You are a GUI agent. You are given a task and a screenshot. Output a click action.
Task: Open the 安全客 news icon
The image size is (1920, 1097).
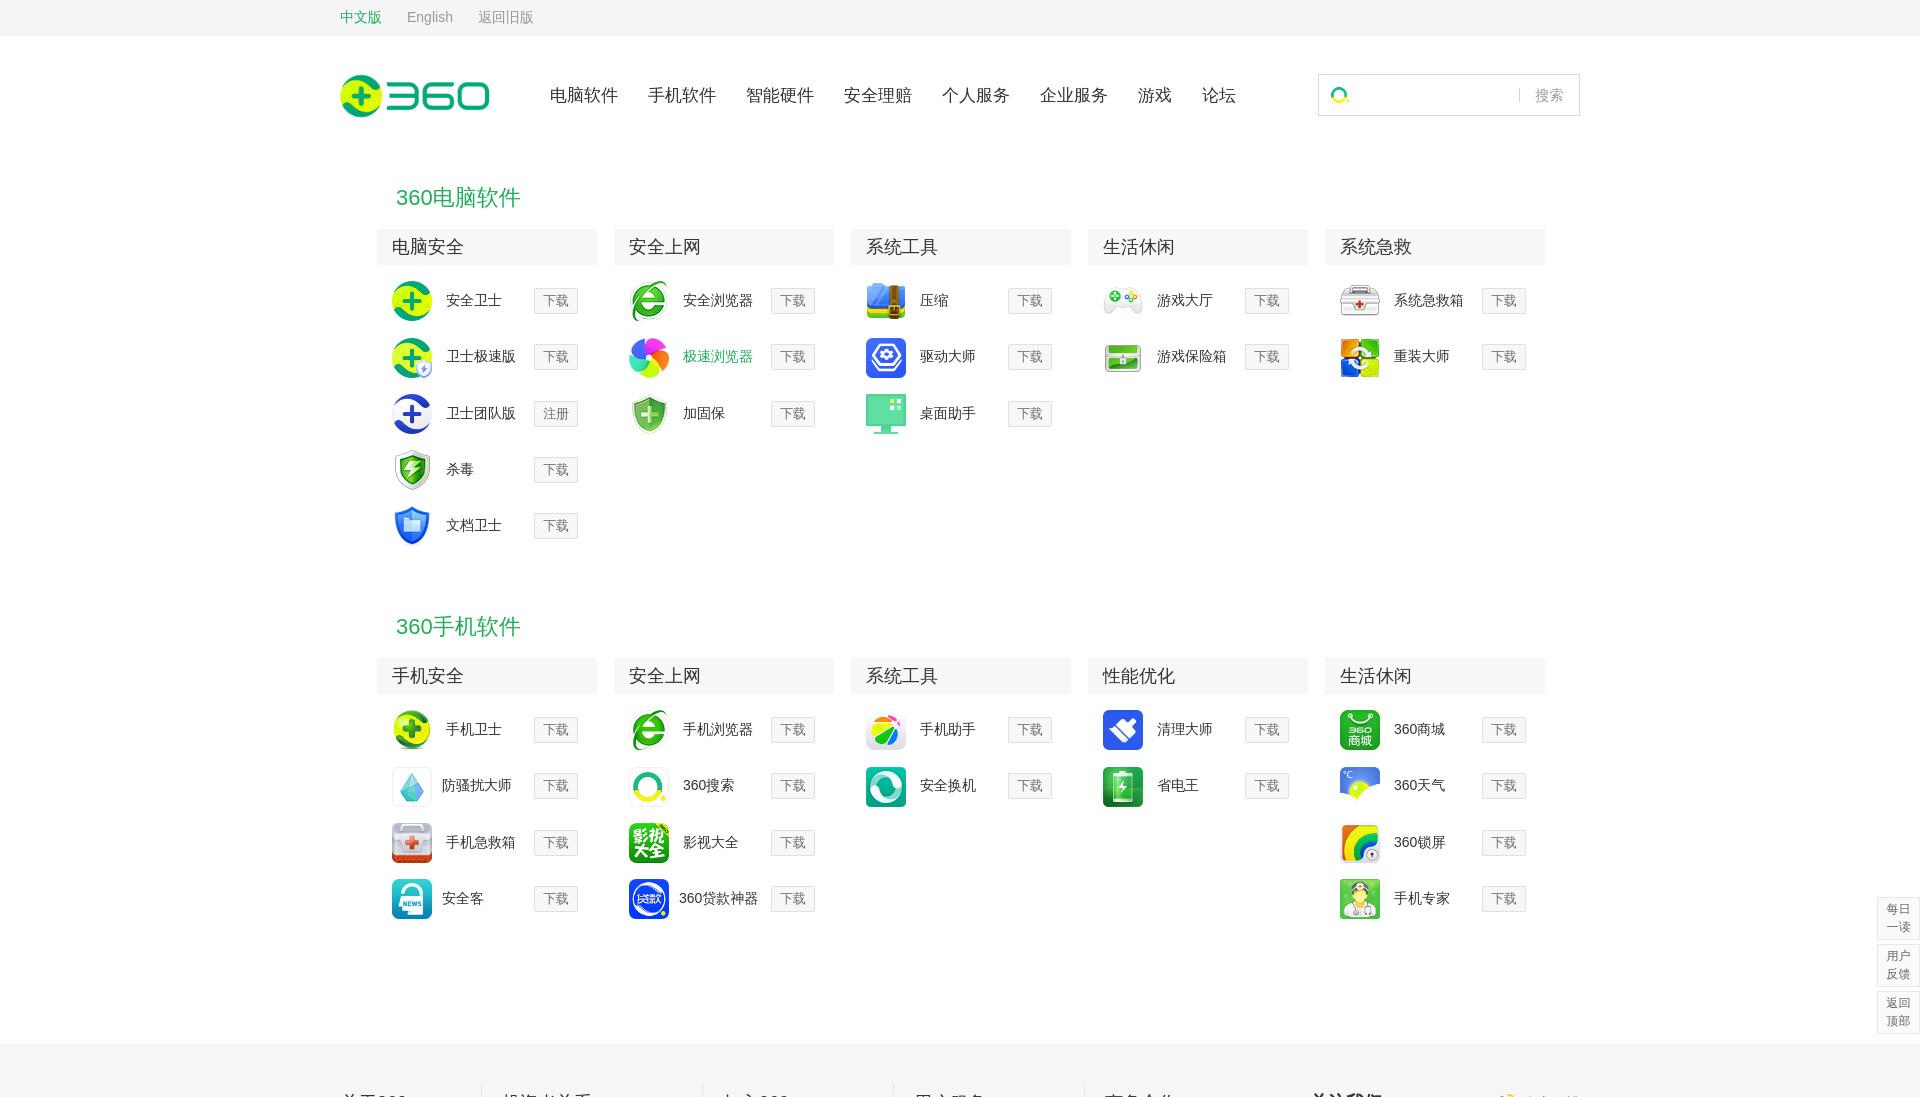[412, 899]
